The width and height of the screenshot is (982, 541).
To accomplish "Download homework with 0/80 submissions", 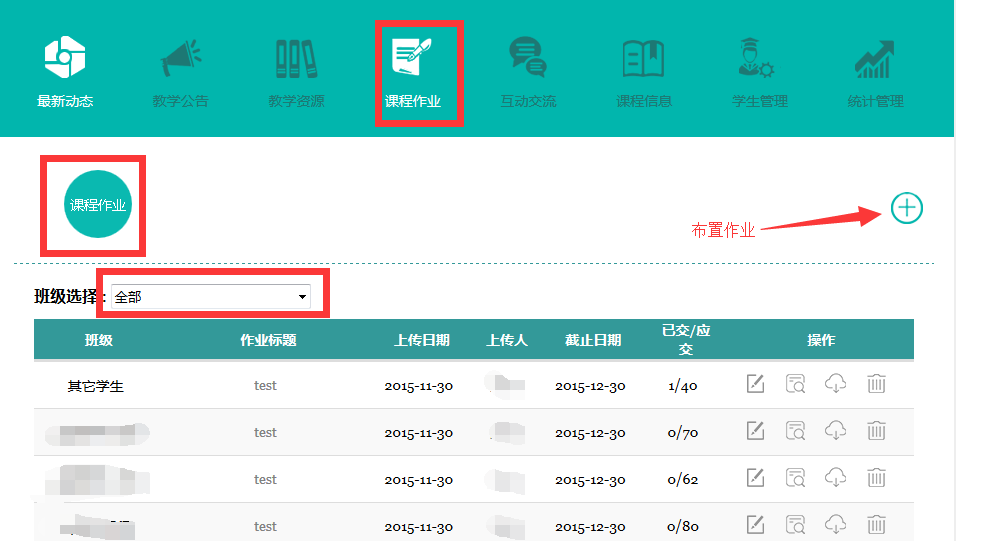I will pyautogui.click(x=835, y=524).
